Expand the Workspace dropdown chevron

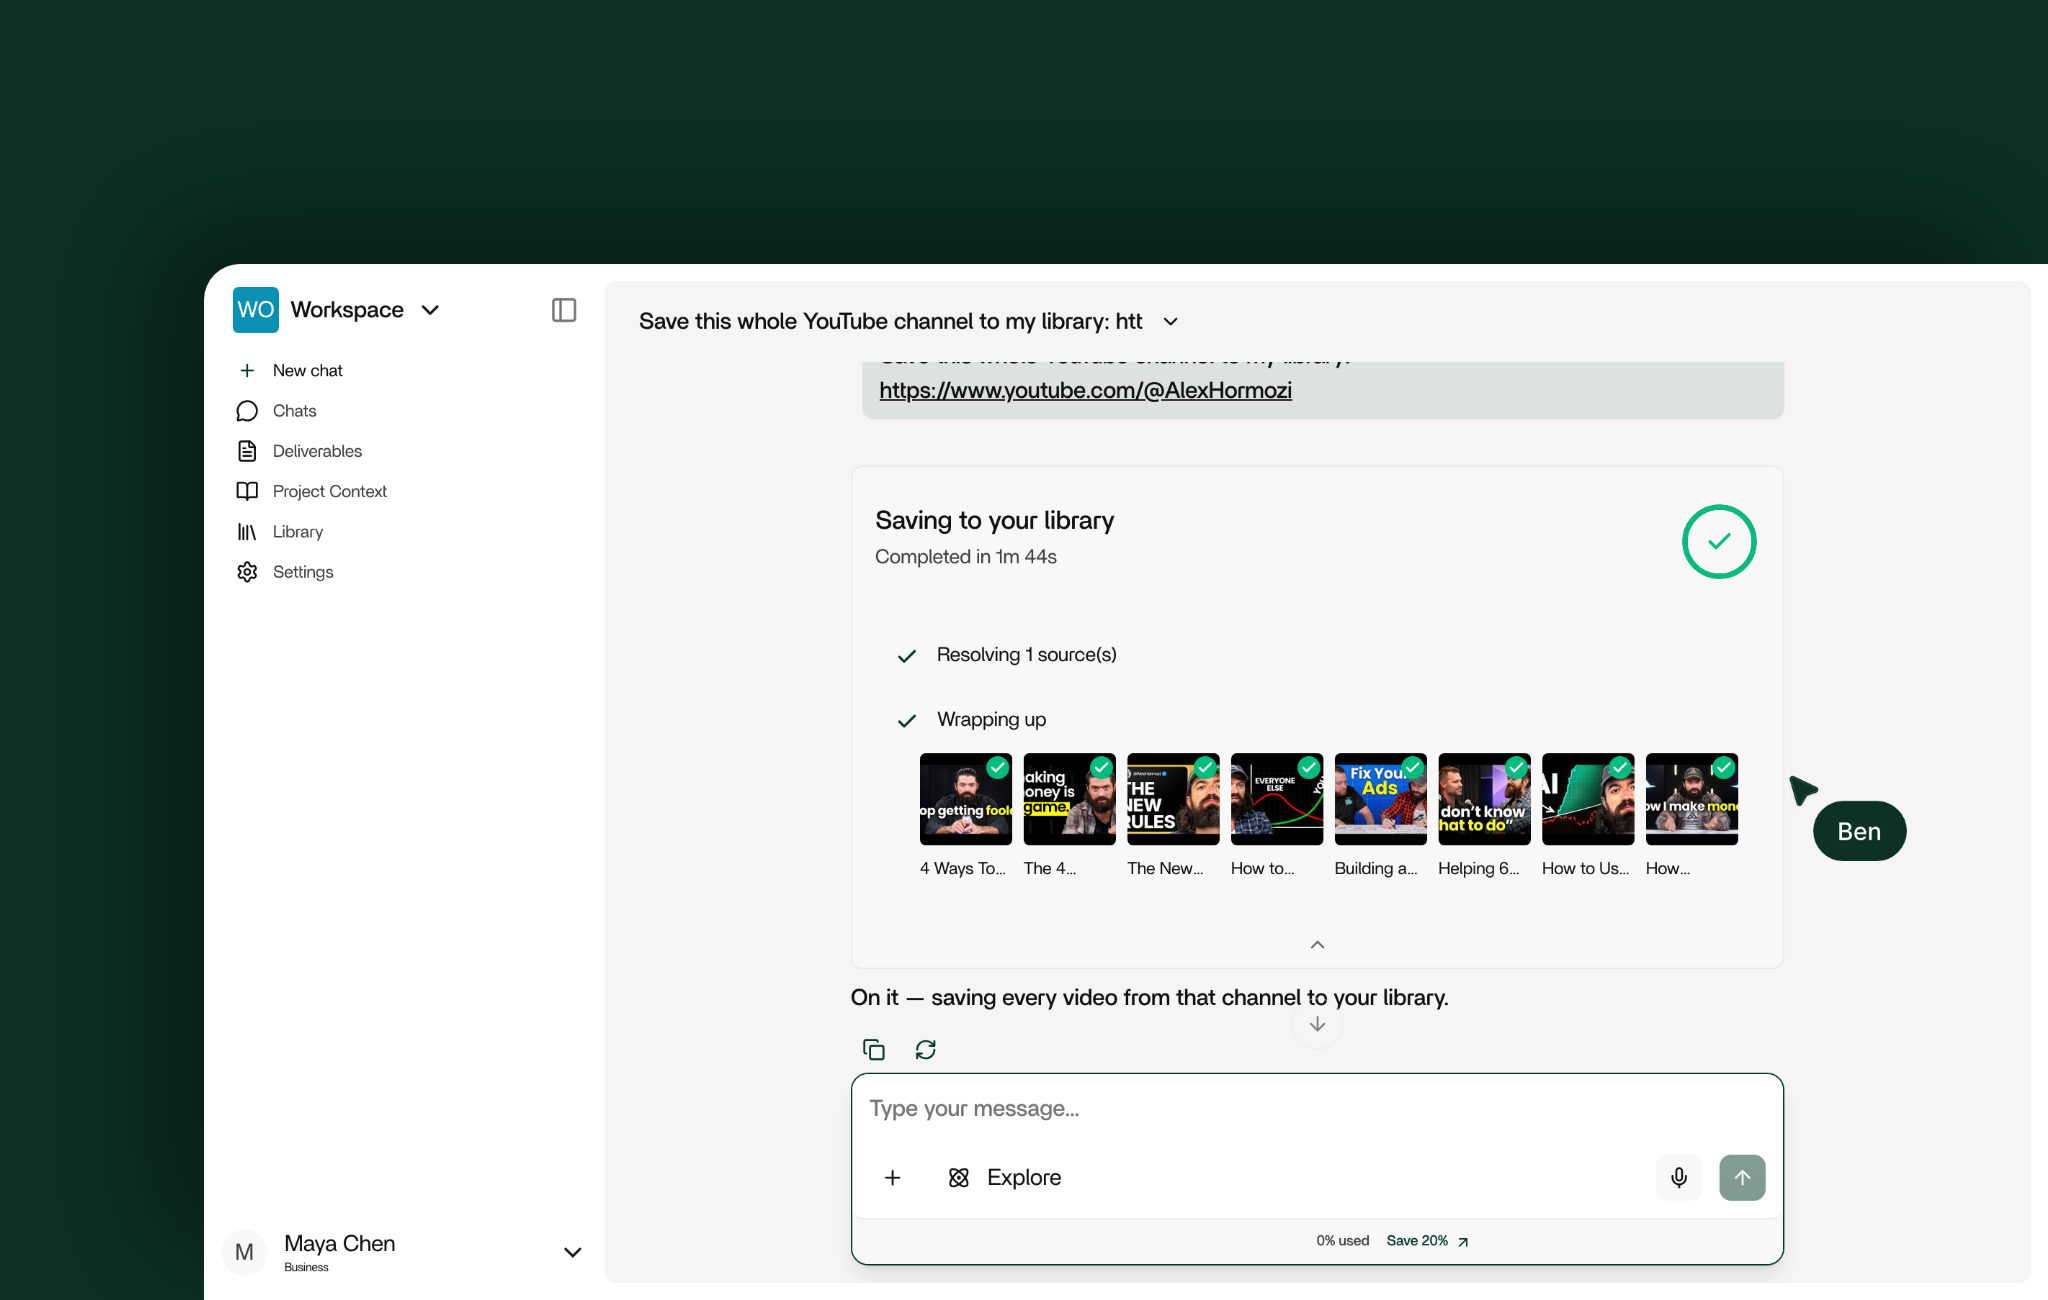(431, 310)
